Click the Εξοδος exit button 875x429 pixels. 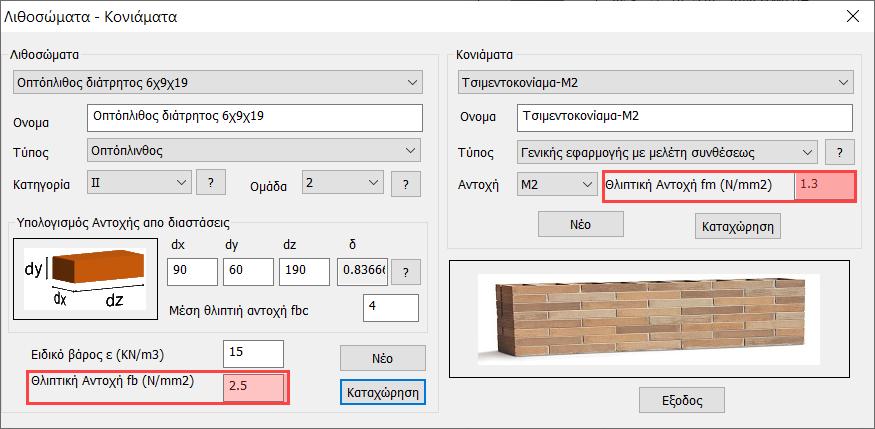coord(681,400)
